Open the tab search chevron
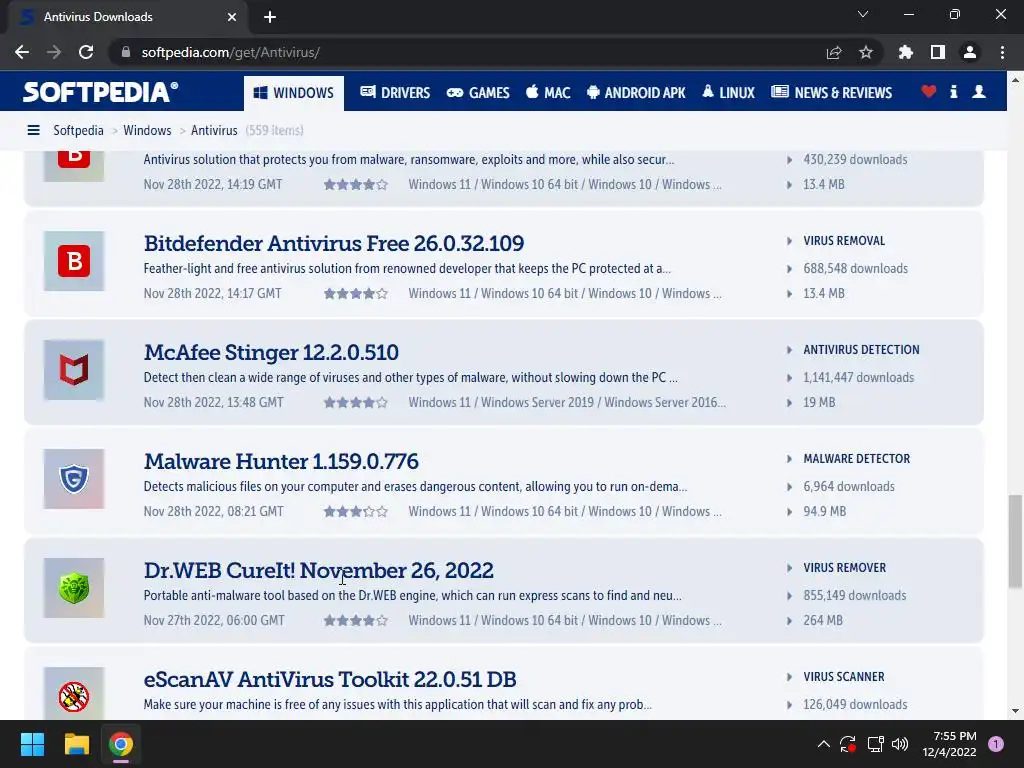Screen dimensions: 1024x768 pos(863,14)
